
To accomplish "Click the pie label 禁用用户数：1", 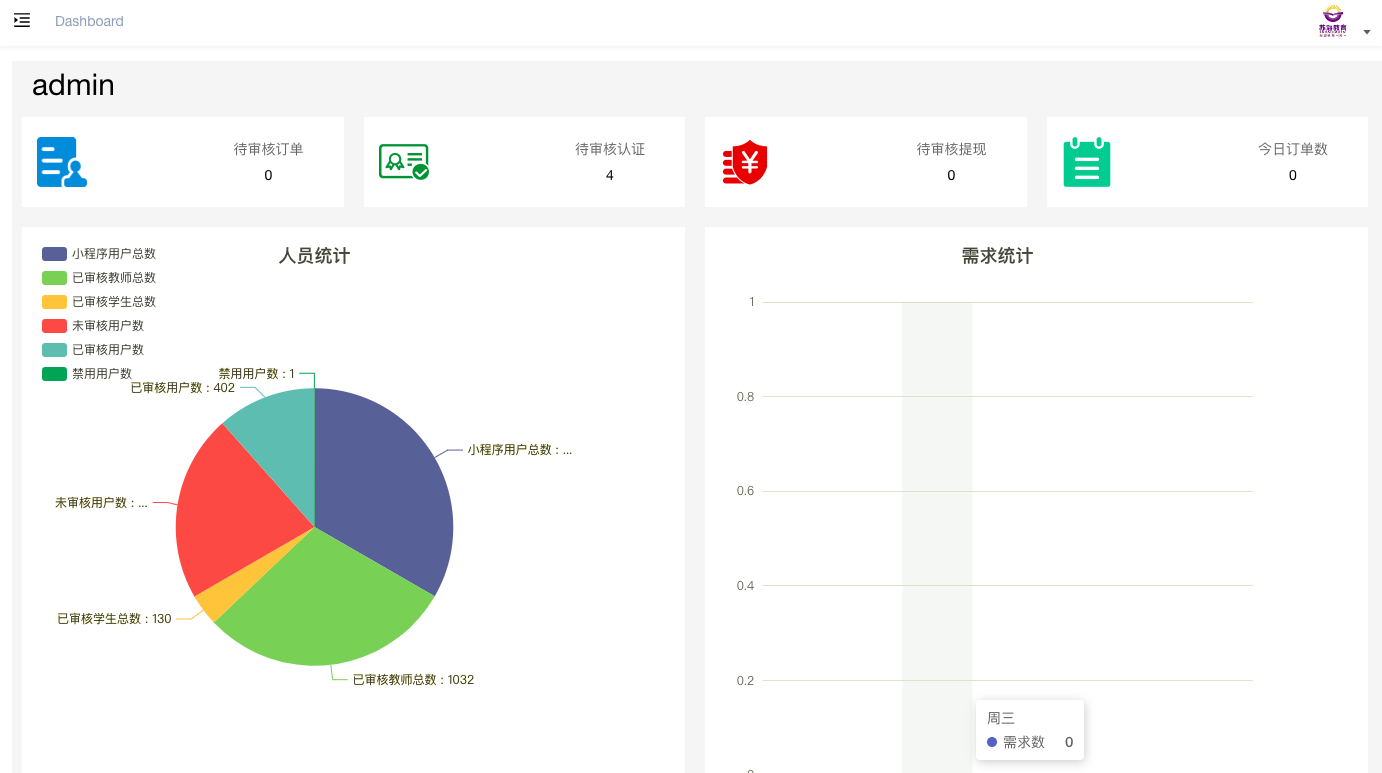I will [257, 374].
